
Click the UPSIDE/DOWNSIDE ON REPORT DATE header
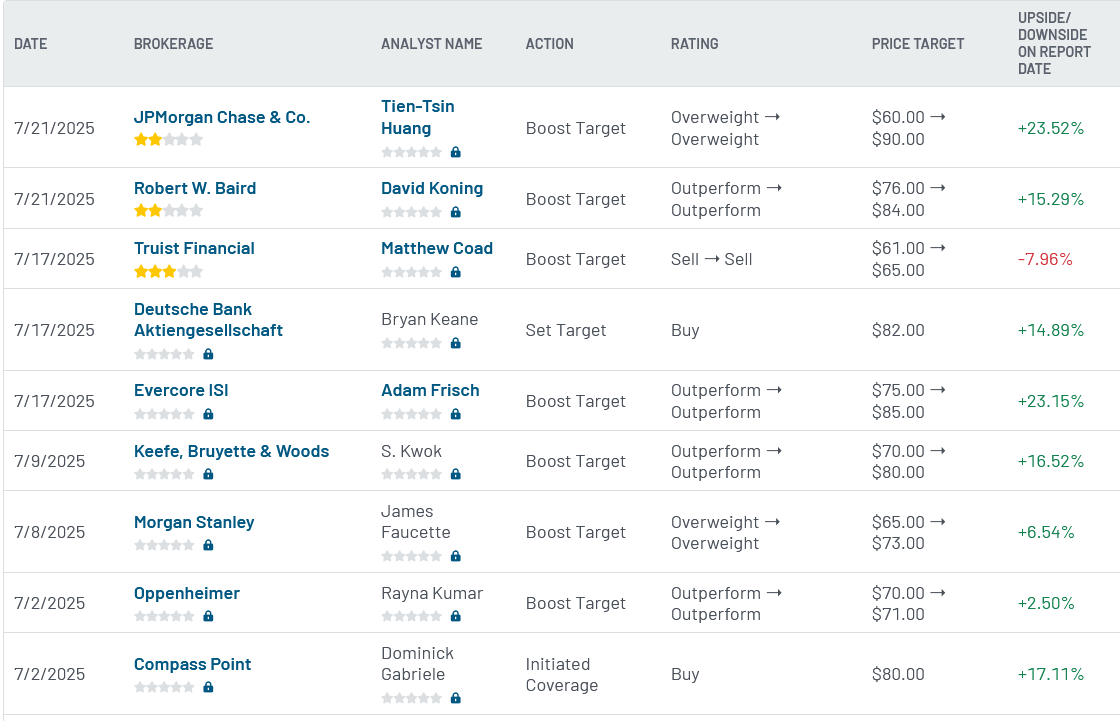[1054, 44]
